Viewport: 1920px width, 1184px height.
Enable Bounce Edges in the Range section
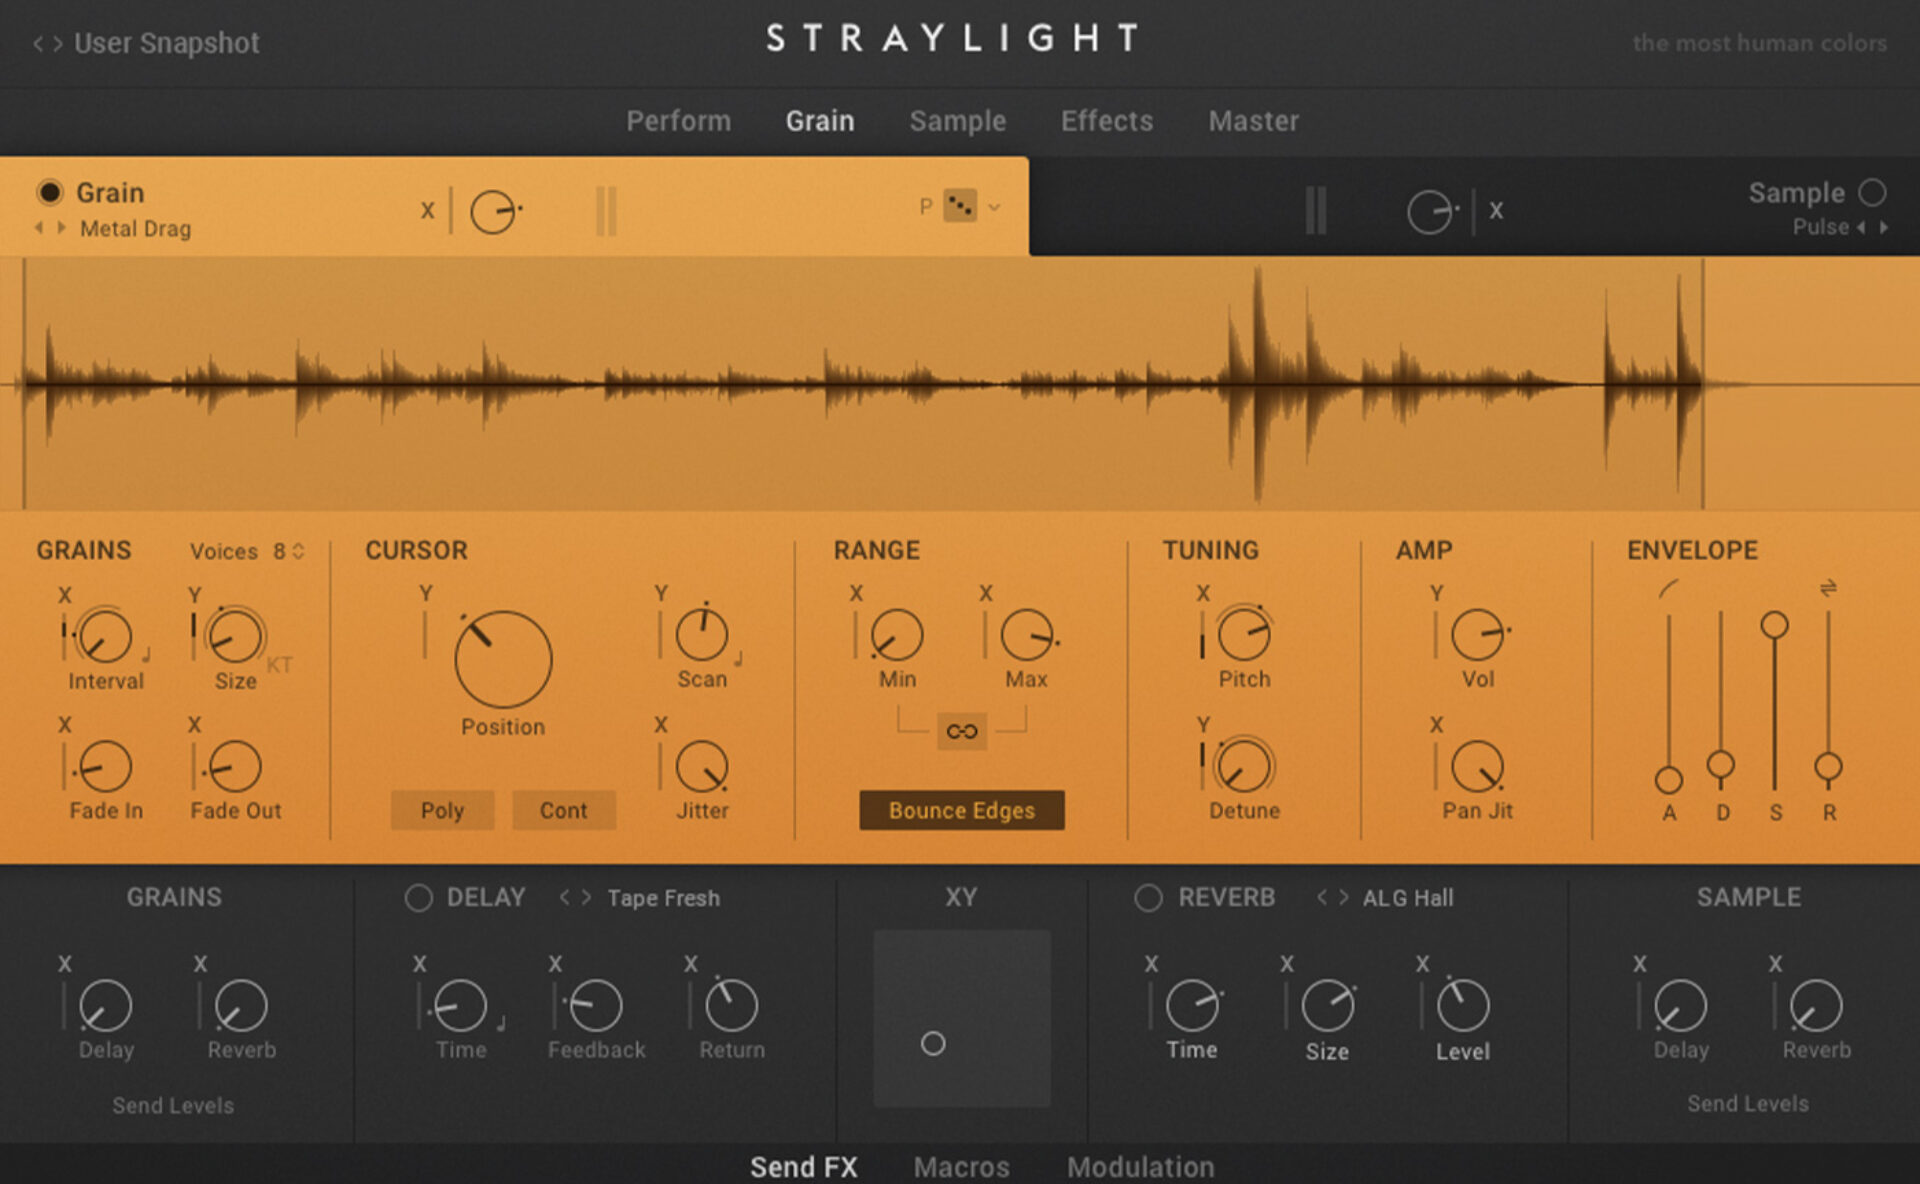pos(961,810)
